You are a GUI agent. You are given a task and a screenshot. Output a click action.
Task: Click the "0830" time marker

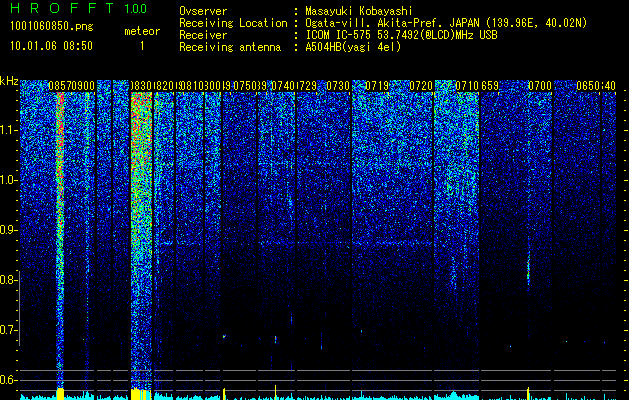coord(142,86)
